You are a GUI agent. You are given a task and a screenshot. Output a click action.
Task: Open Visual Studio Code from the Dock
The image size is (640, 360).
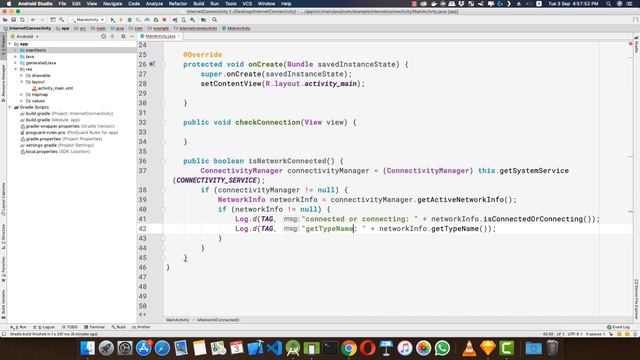coord(274,348)
